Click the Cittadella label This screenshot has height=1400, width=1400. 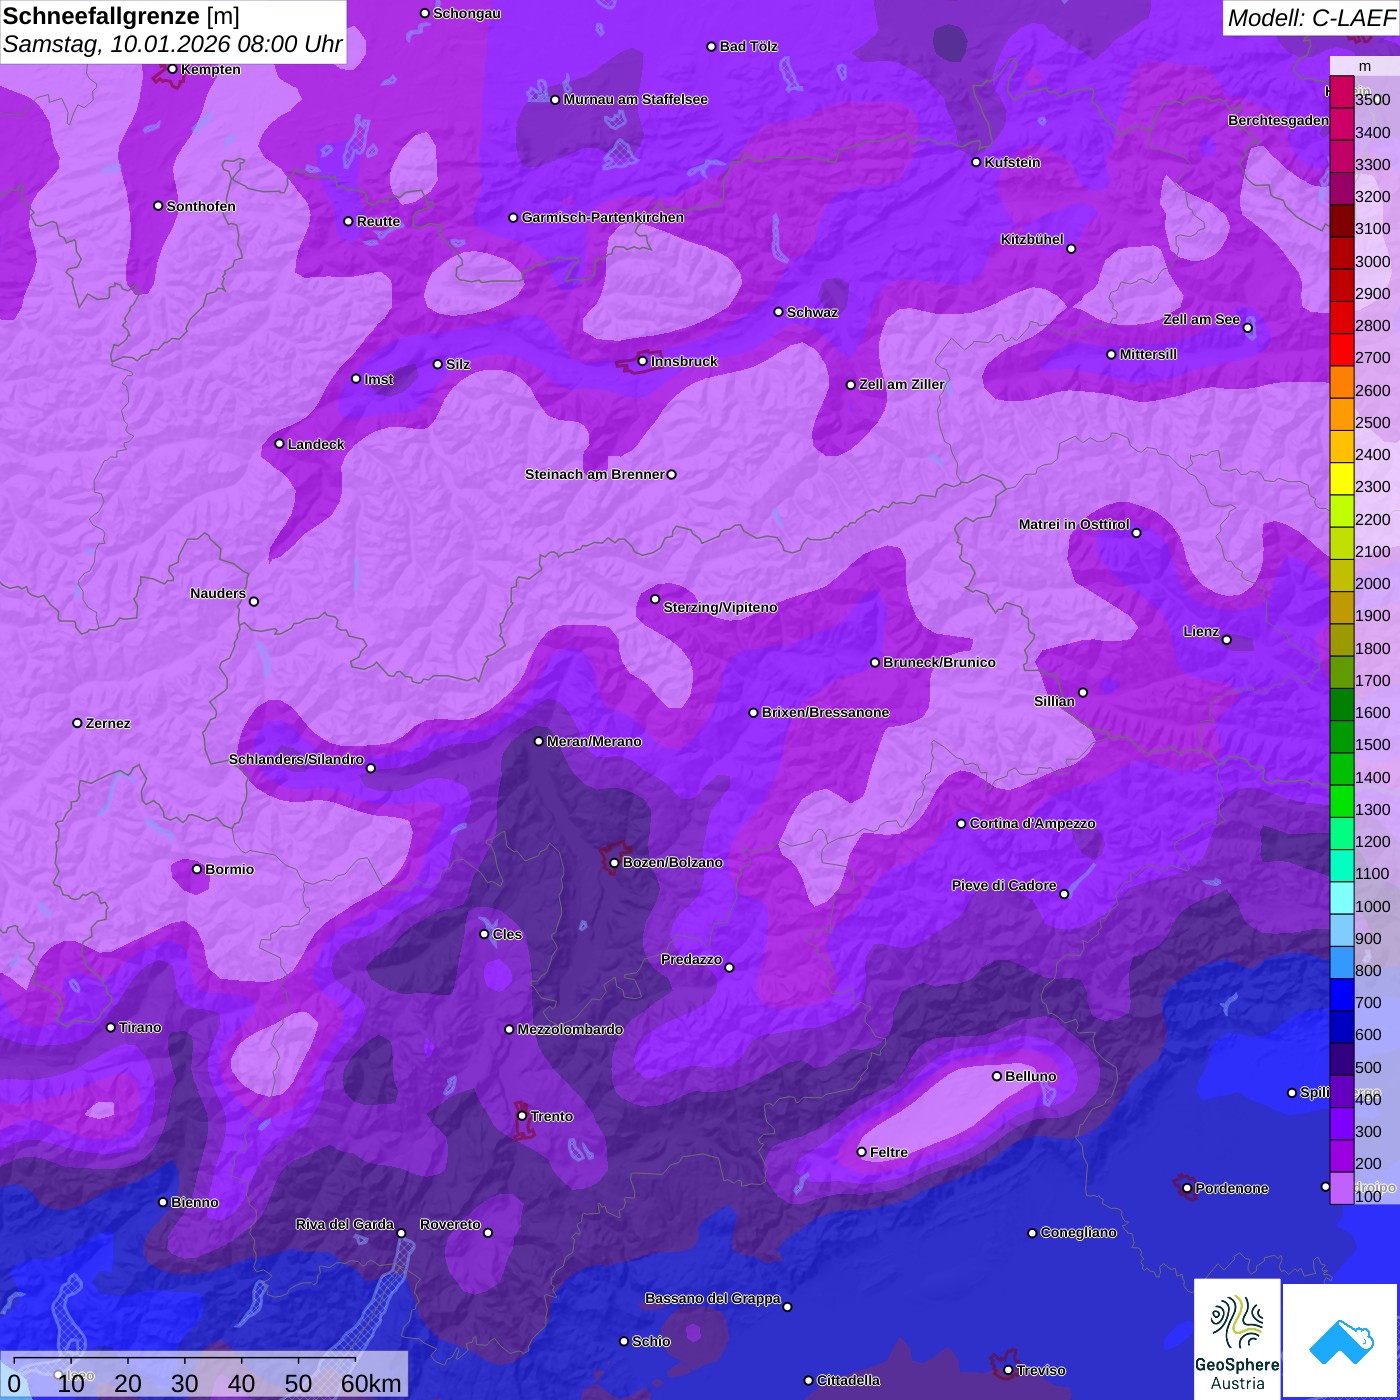point(848,1380)
